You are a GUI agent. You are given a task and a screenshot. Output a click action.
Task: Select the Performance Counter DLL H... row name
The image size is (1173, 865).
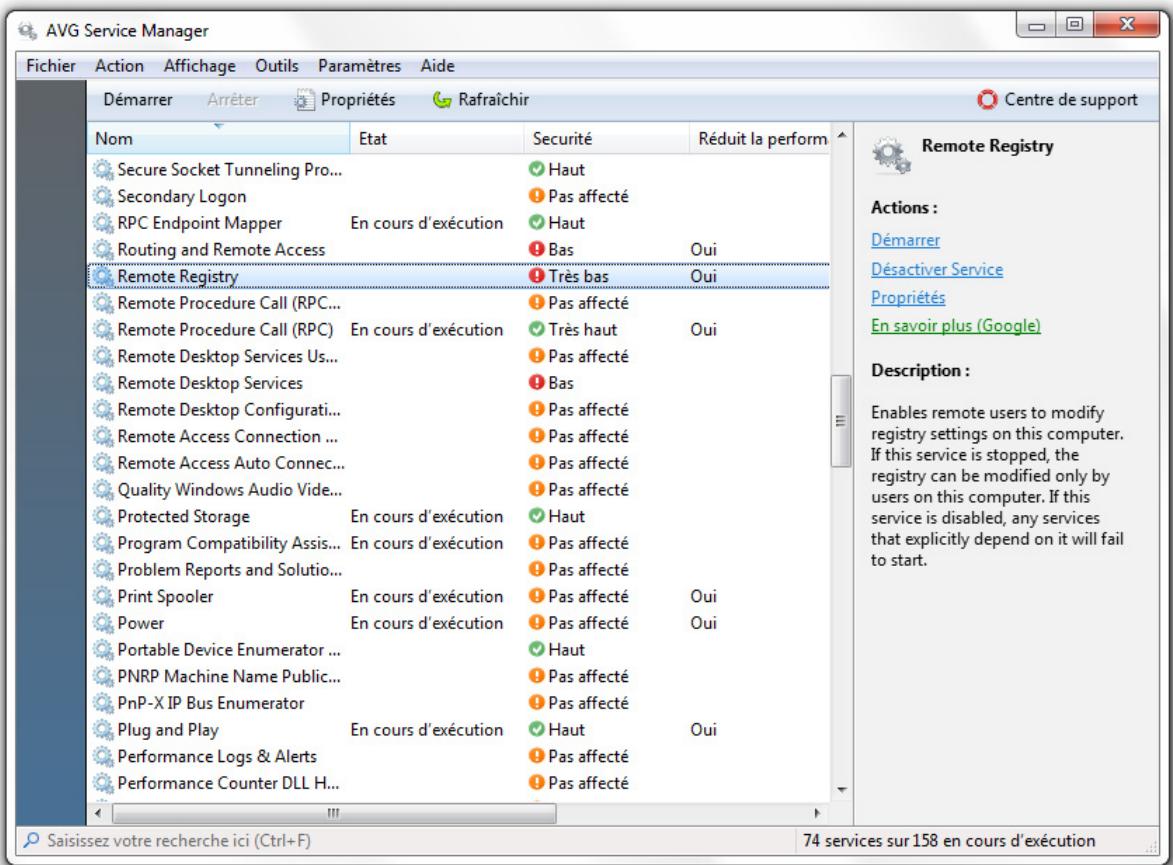point(228,783)
